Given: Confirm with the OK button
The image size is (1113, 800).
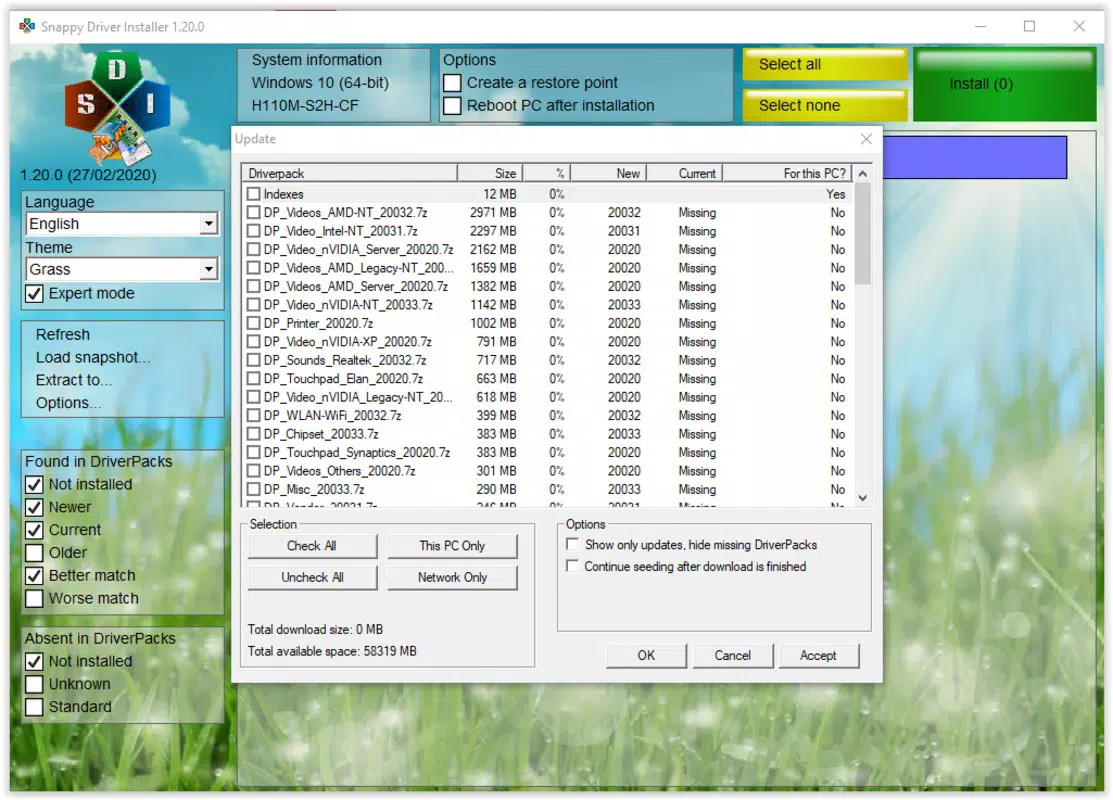Looking at the screenshot, I should coord(646,655).
